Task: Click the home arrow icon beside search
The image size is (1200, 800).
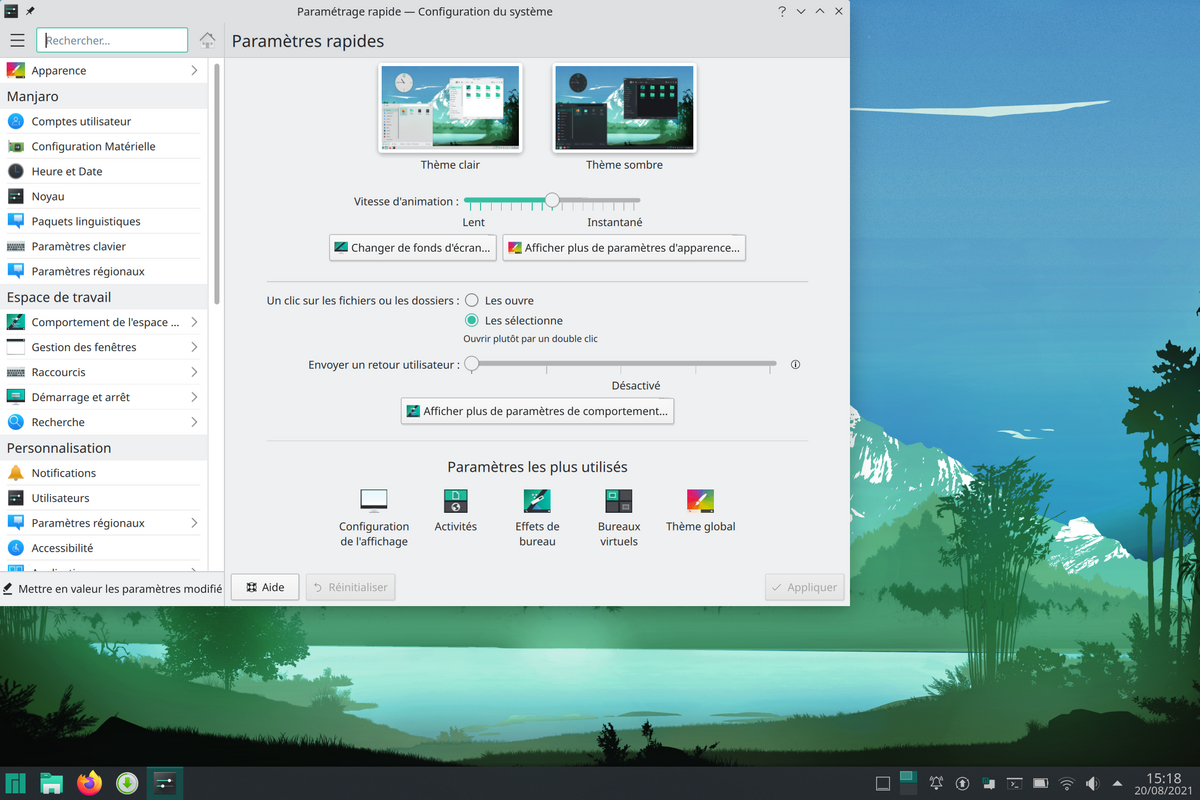Action: 207,40
